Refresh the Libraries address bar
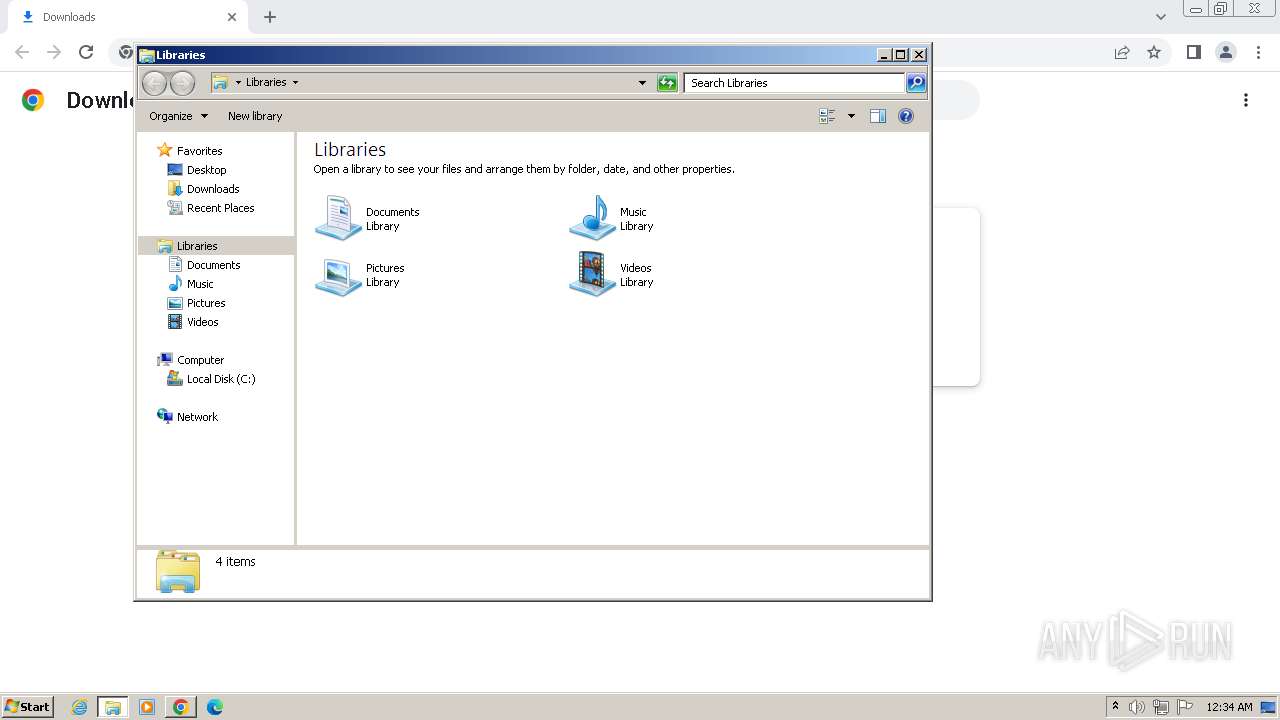1280x720 pixels. coord(667,83)
